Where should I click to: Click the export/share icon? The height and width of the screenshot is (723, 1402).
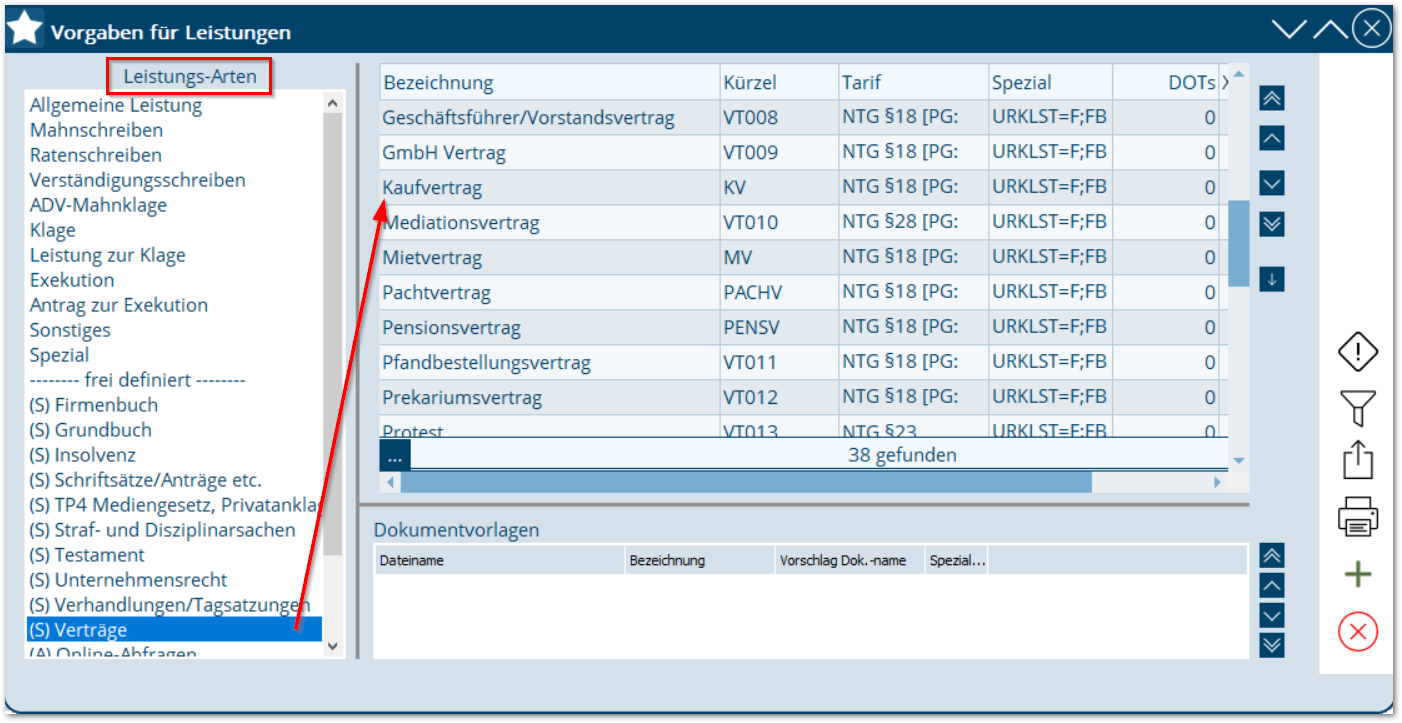pos(1358,462)
